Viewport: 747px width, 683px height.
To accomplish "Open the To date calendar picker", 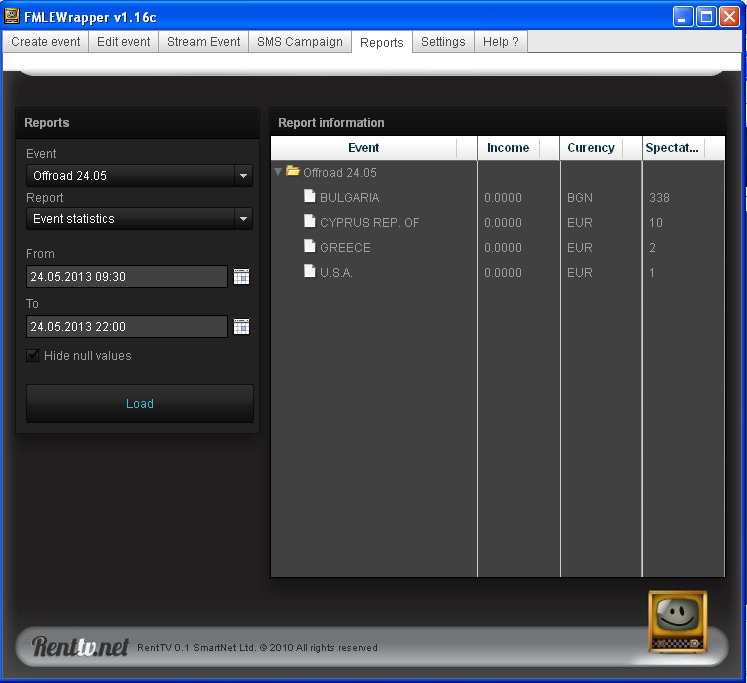I will pos(241,326).
